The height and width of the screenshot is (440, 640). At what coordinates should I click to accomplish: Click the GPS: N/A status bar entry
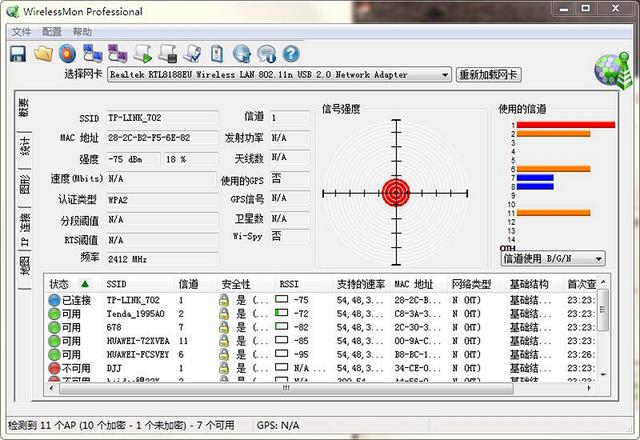tap(278, 426)
